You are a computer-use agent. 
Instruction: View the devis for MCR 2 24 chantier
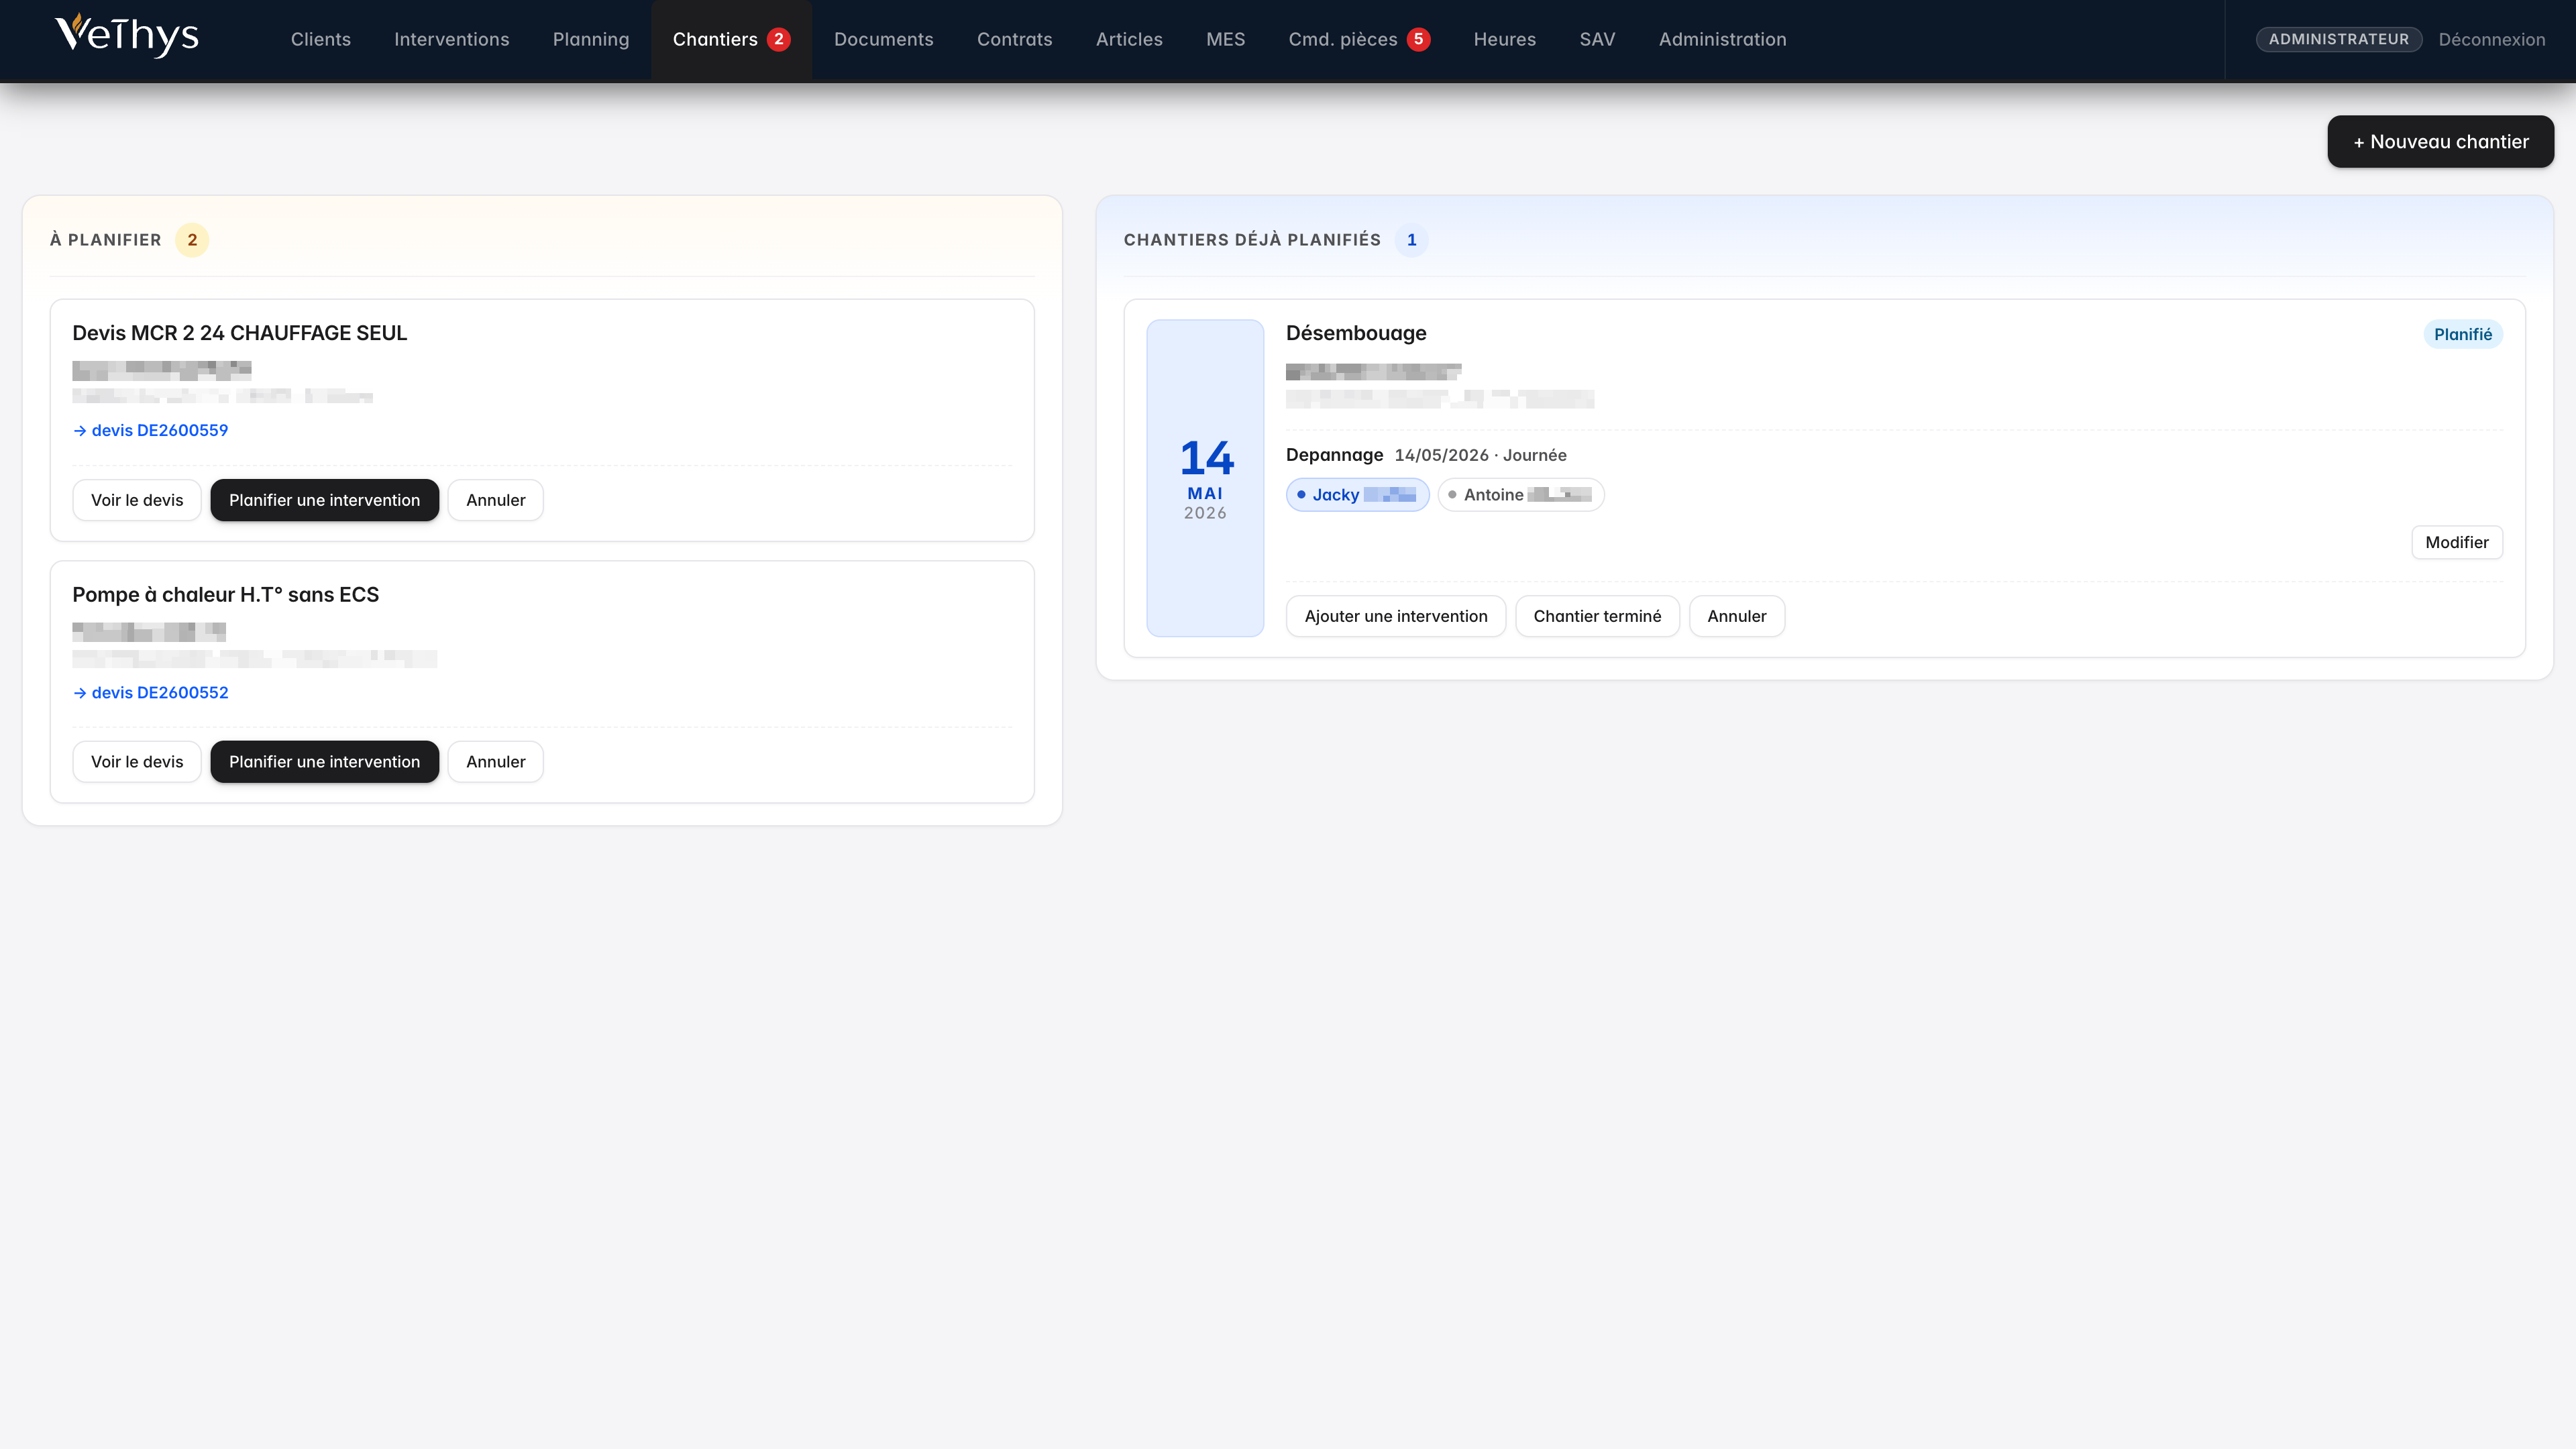137,500
